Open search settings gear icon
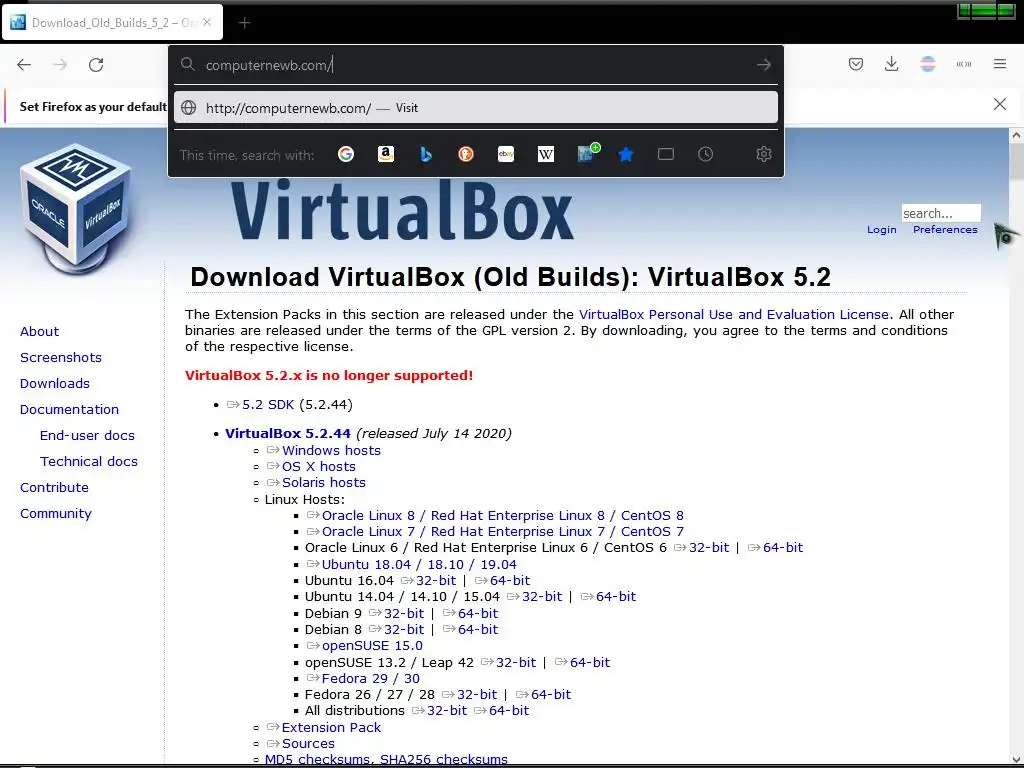 (x=763, y=154)
